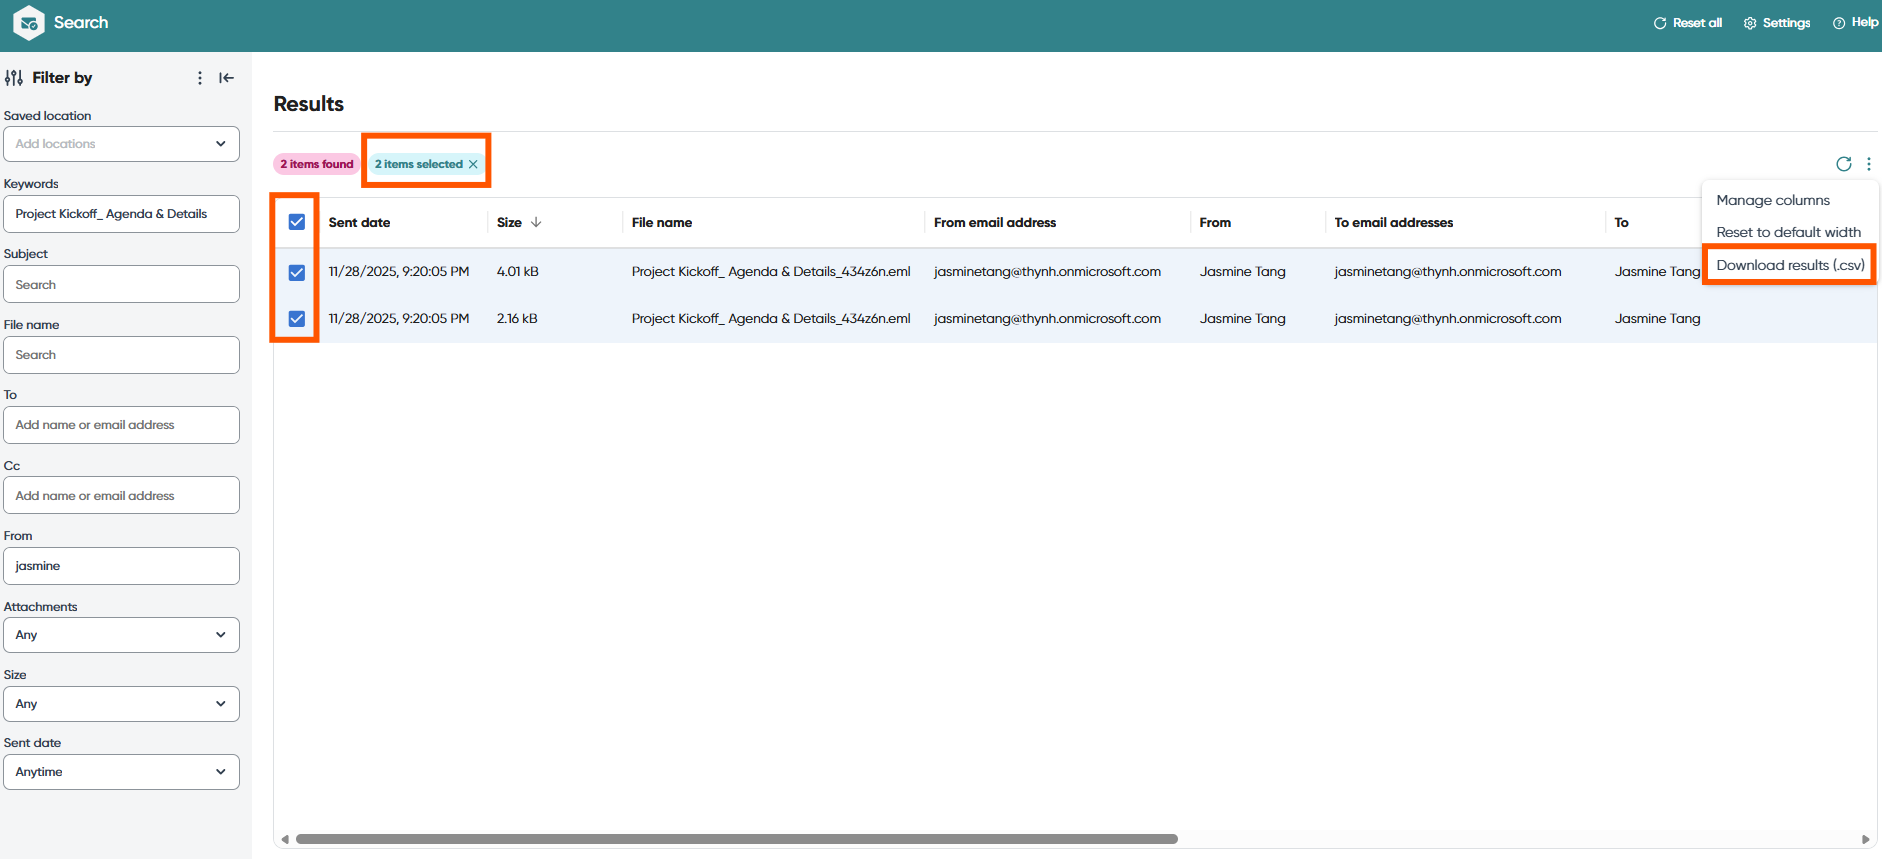
Task: Click the Reset all refresh icon
Action: pyautogui.click(x=1660, y=23)
